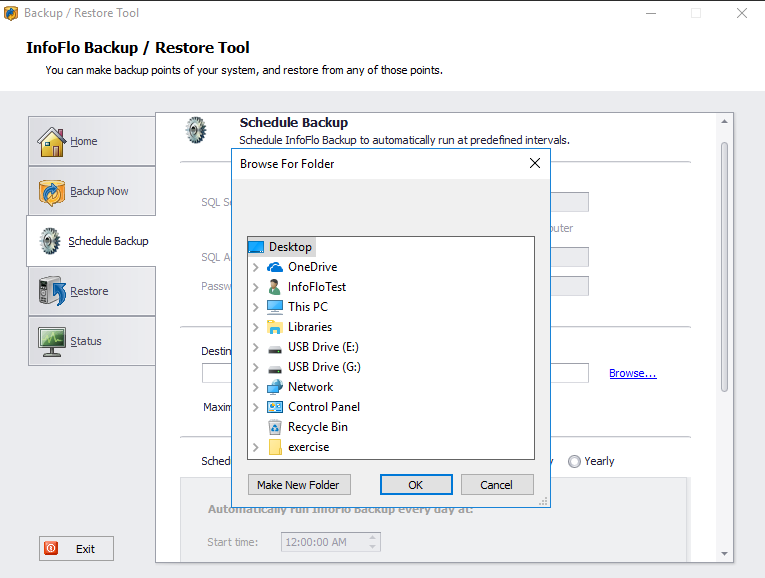The width and height of the screenshot is (765, 578).
Task: Click the USB Drive (E:) icon
Action: click(x=275, y=347)
